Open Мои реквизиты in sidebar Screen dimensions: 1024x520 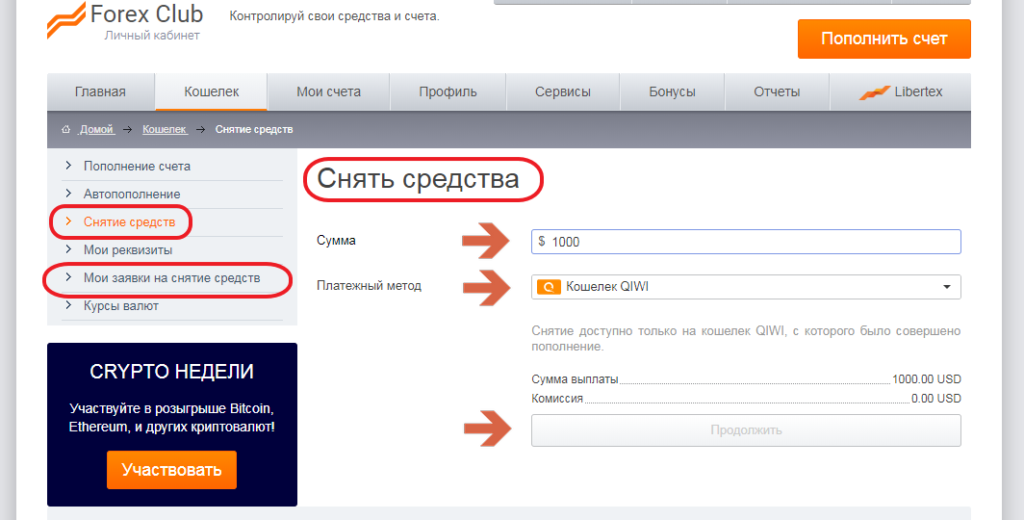pyautogui.click(x=128, y=250)
